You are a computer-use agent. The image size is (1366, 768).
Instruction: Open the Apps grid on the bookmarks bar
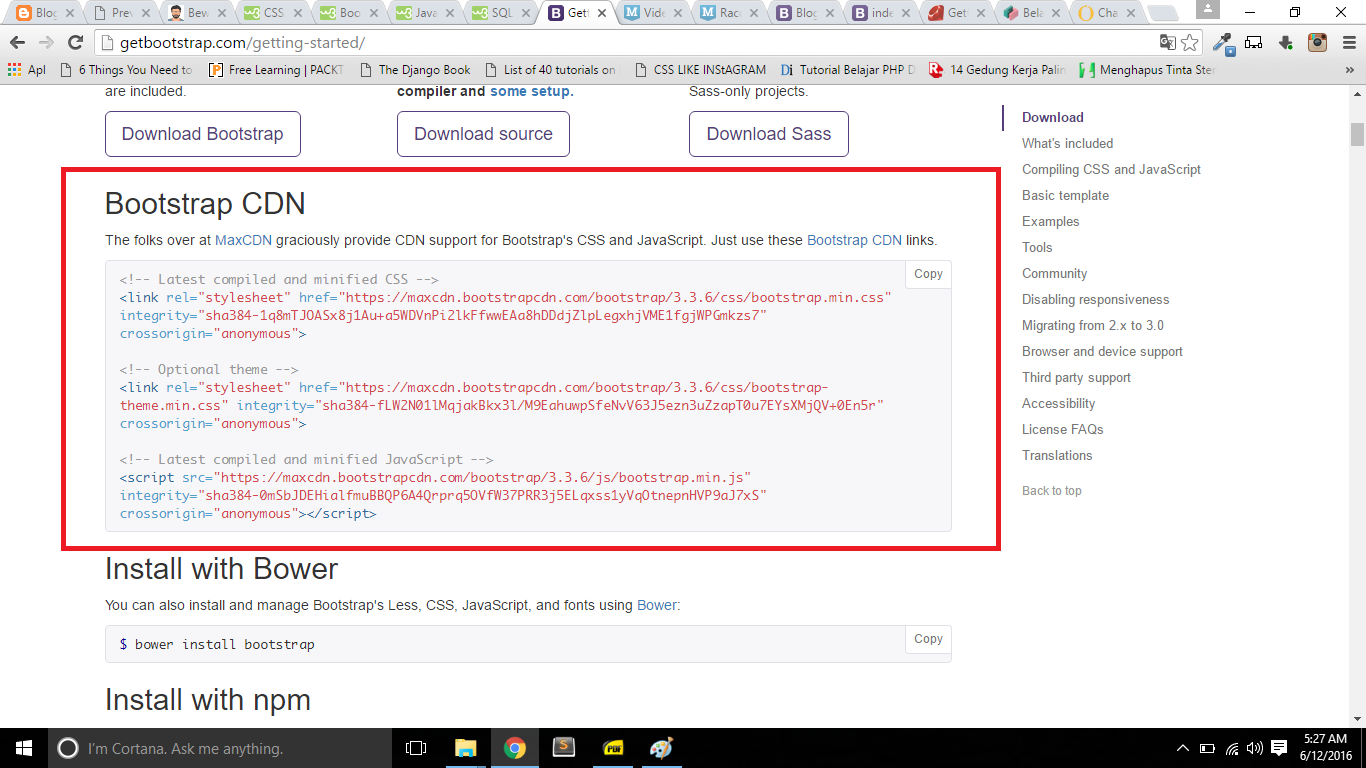pyautogui.click(x=16, y=69)
